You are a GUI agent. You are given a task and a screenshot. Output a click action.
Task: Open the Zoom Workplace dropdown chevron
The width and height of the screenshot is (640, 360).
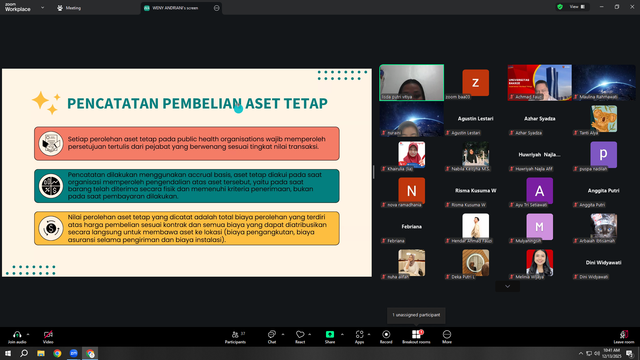42,7
